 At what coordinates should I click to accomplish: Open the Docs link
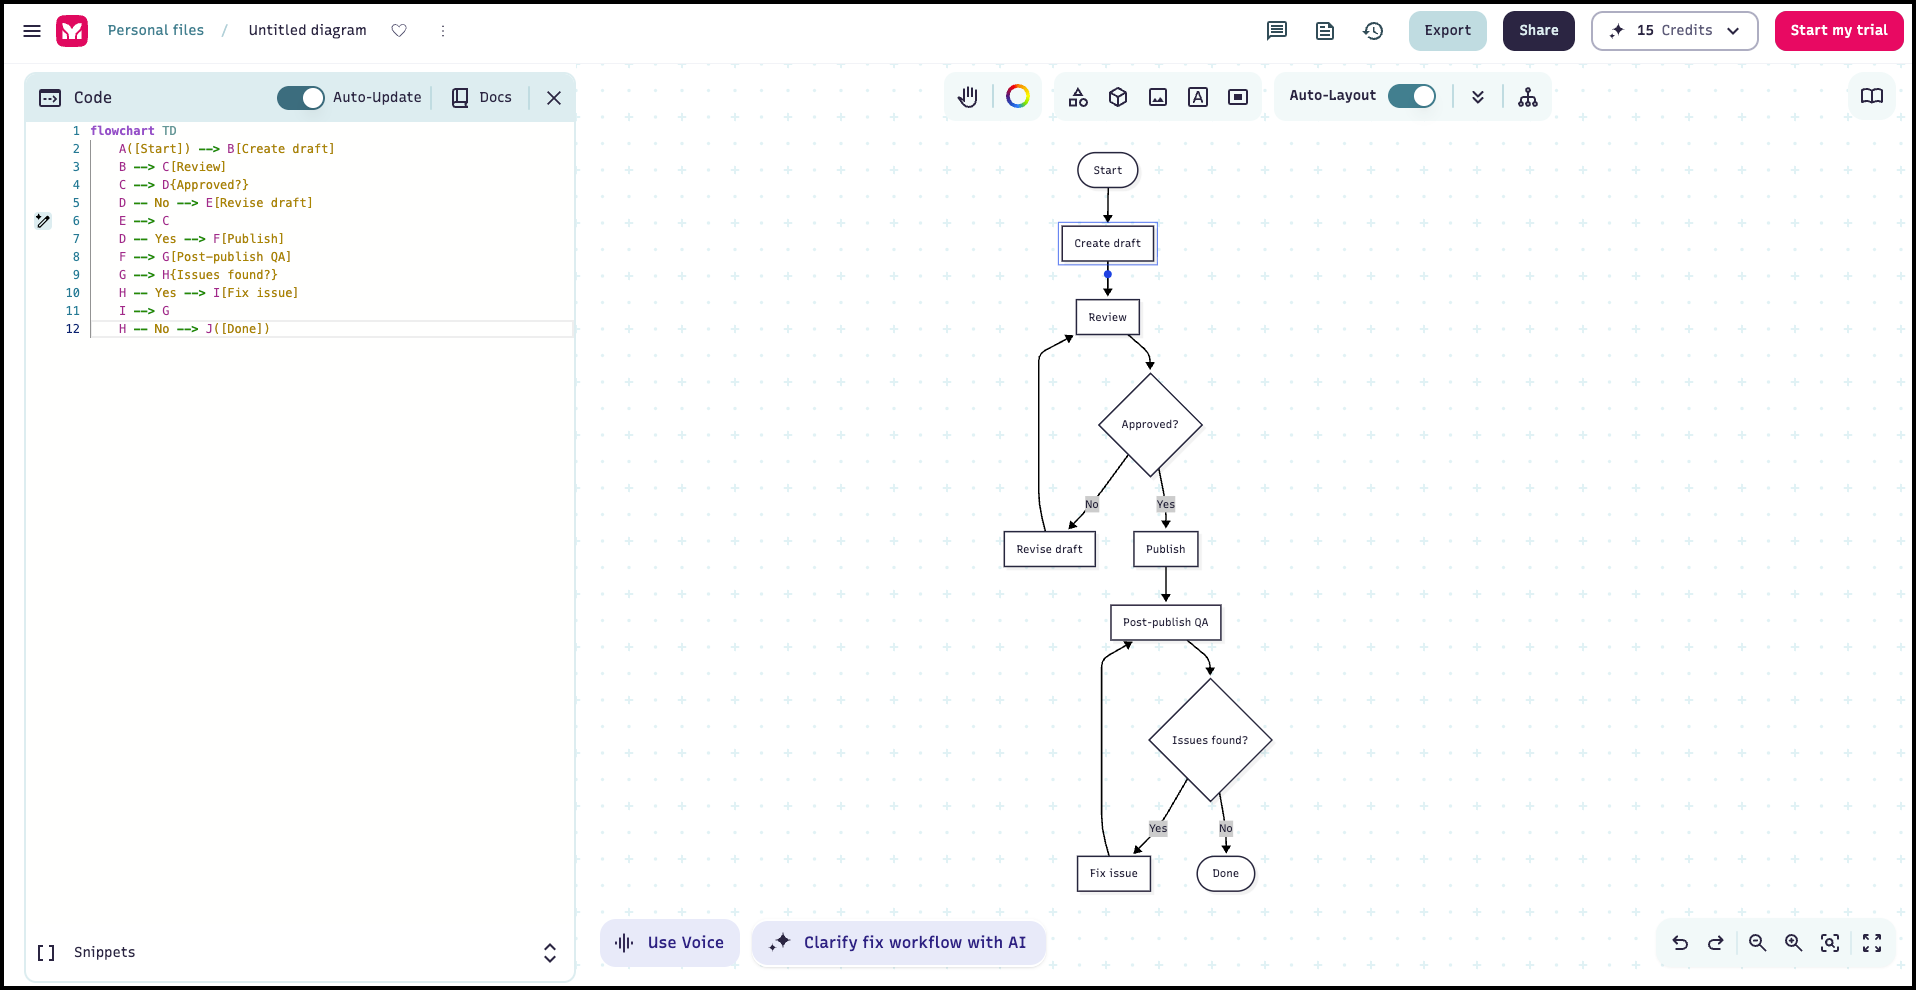pos(482,97)
